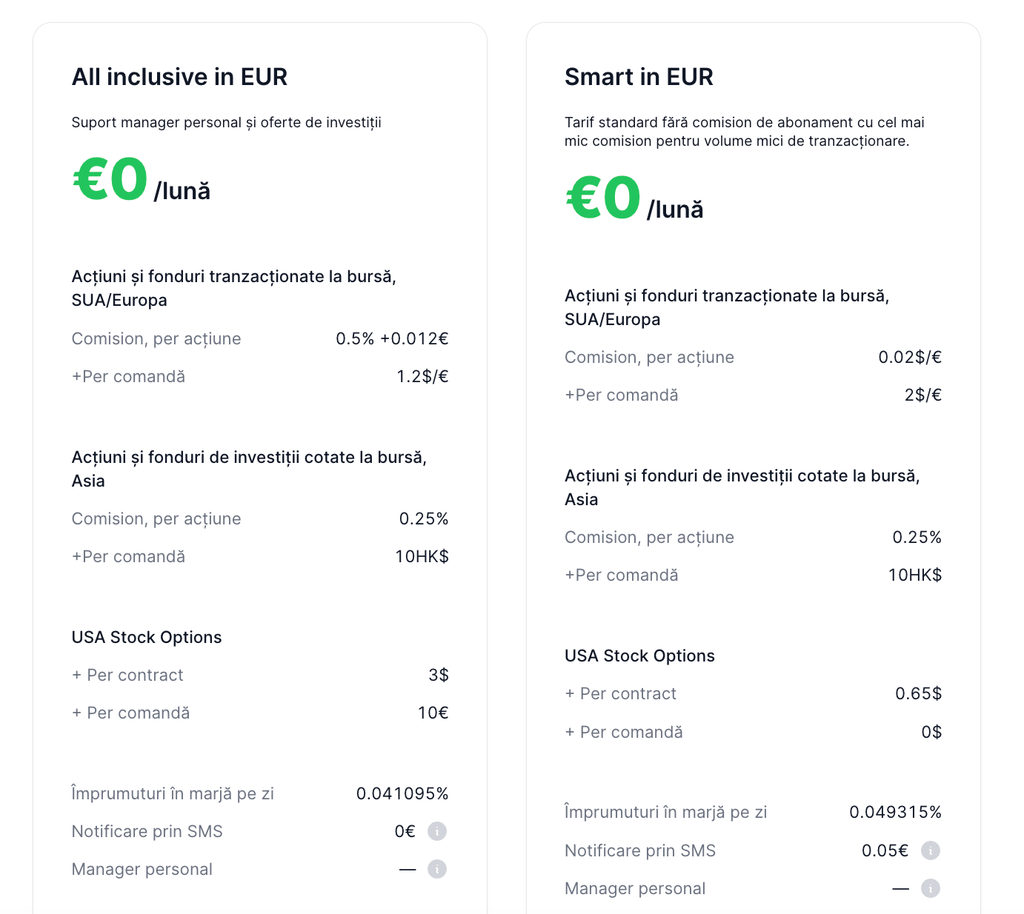The width and height of the screenshot is (1024, 914).
Task: Click USA Stock Options heading in Smart plan
Action: 639,656
